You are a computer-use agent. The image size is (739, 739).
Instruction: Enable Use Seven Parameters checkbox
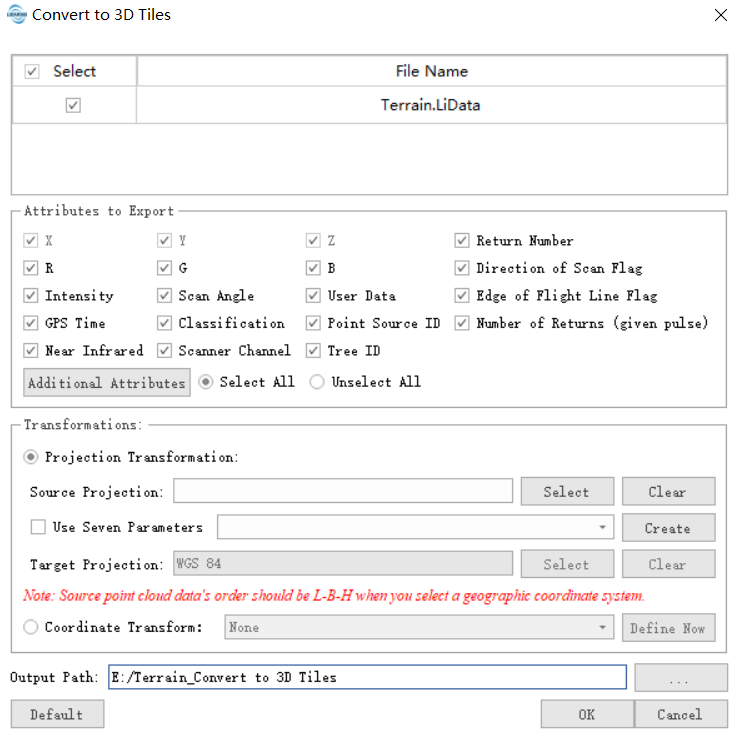[38, 527]
